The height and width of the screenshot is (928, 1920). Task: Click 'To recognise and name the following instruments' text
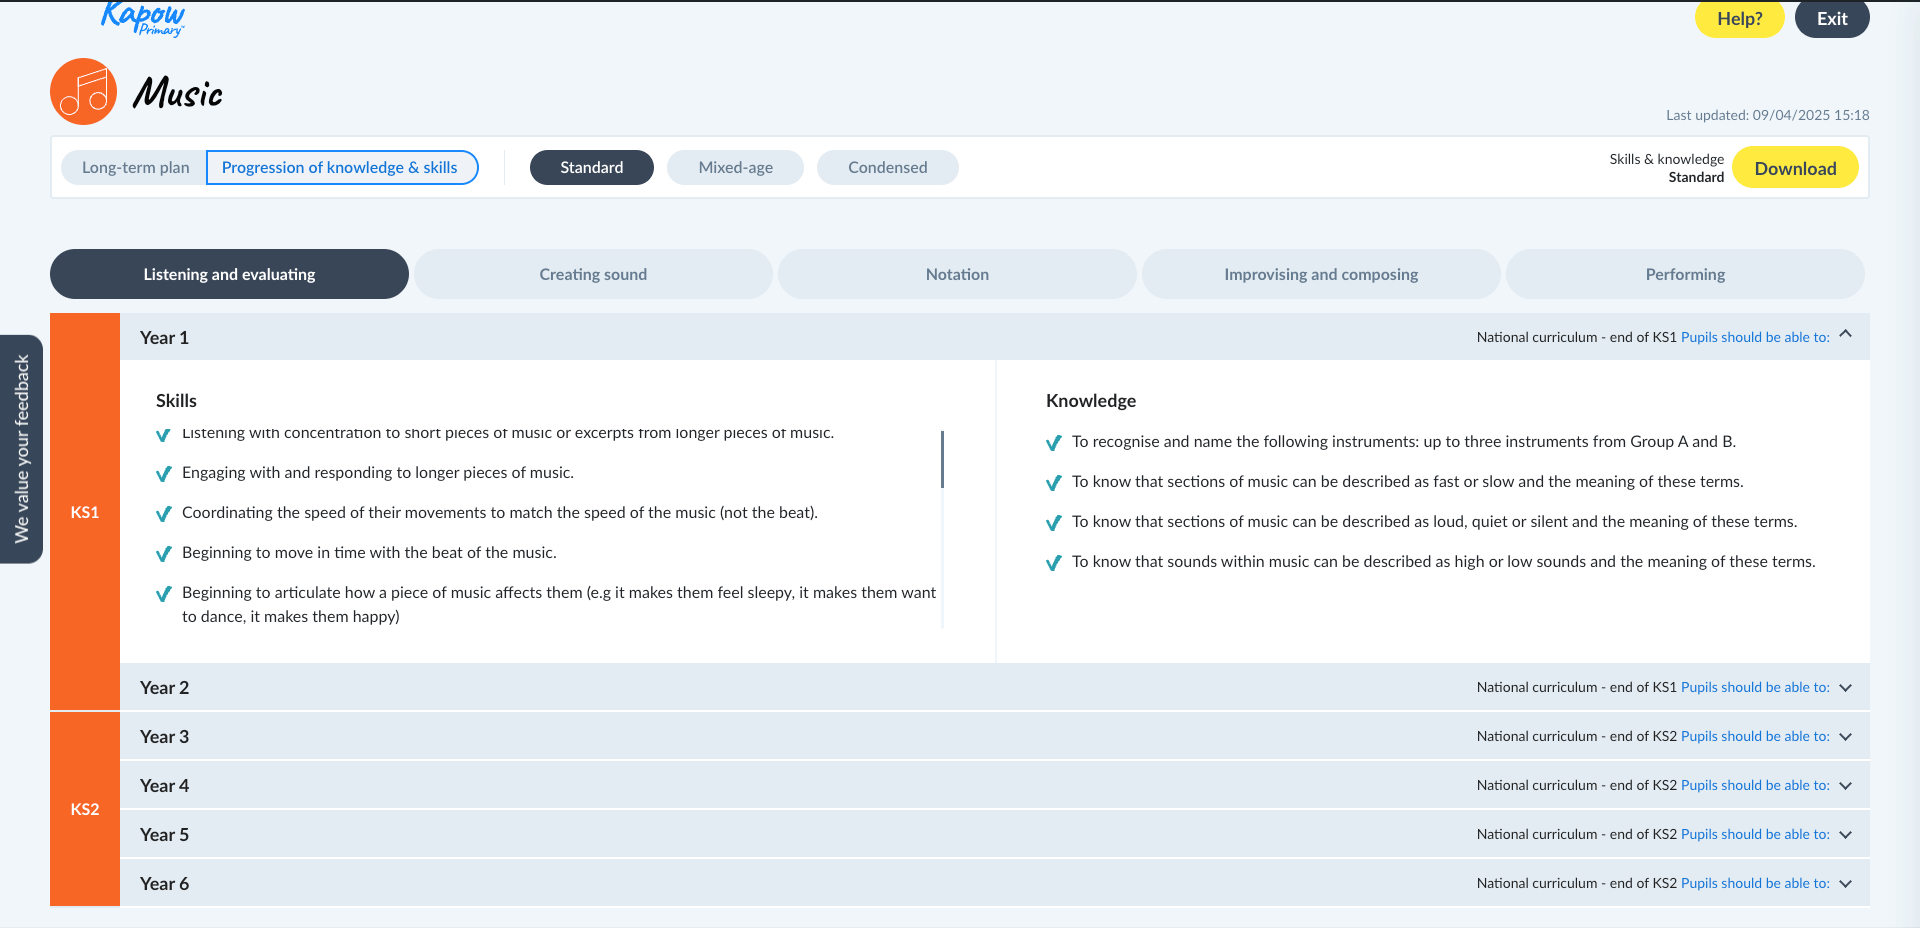(x=1404, y=442)
